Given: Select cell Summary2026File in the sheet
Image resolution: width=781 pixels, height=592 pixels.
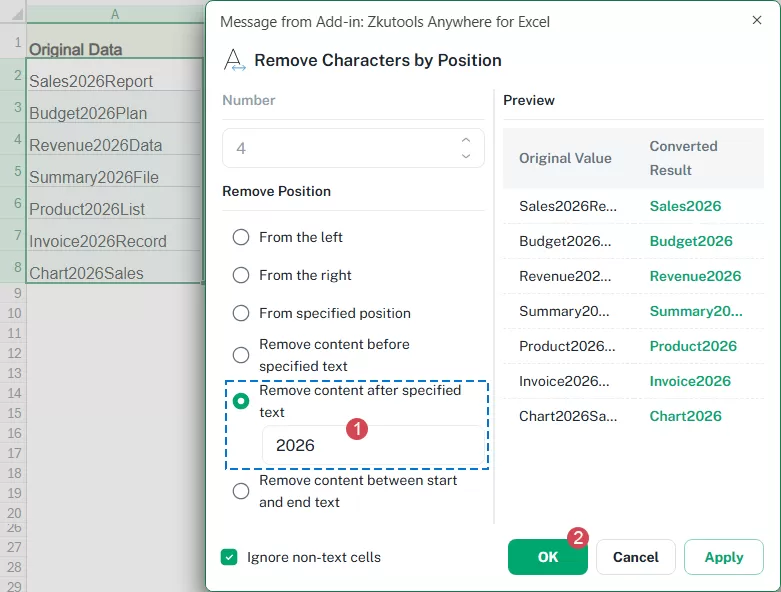Looking at the screenshot, I should (114, 171).
